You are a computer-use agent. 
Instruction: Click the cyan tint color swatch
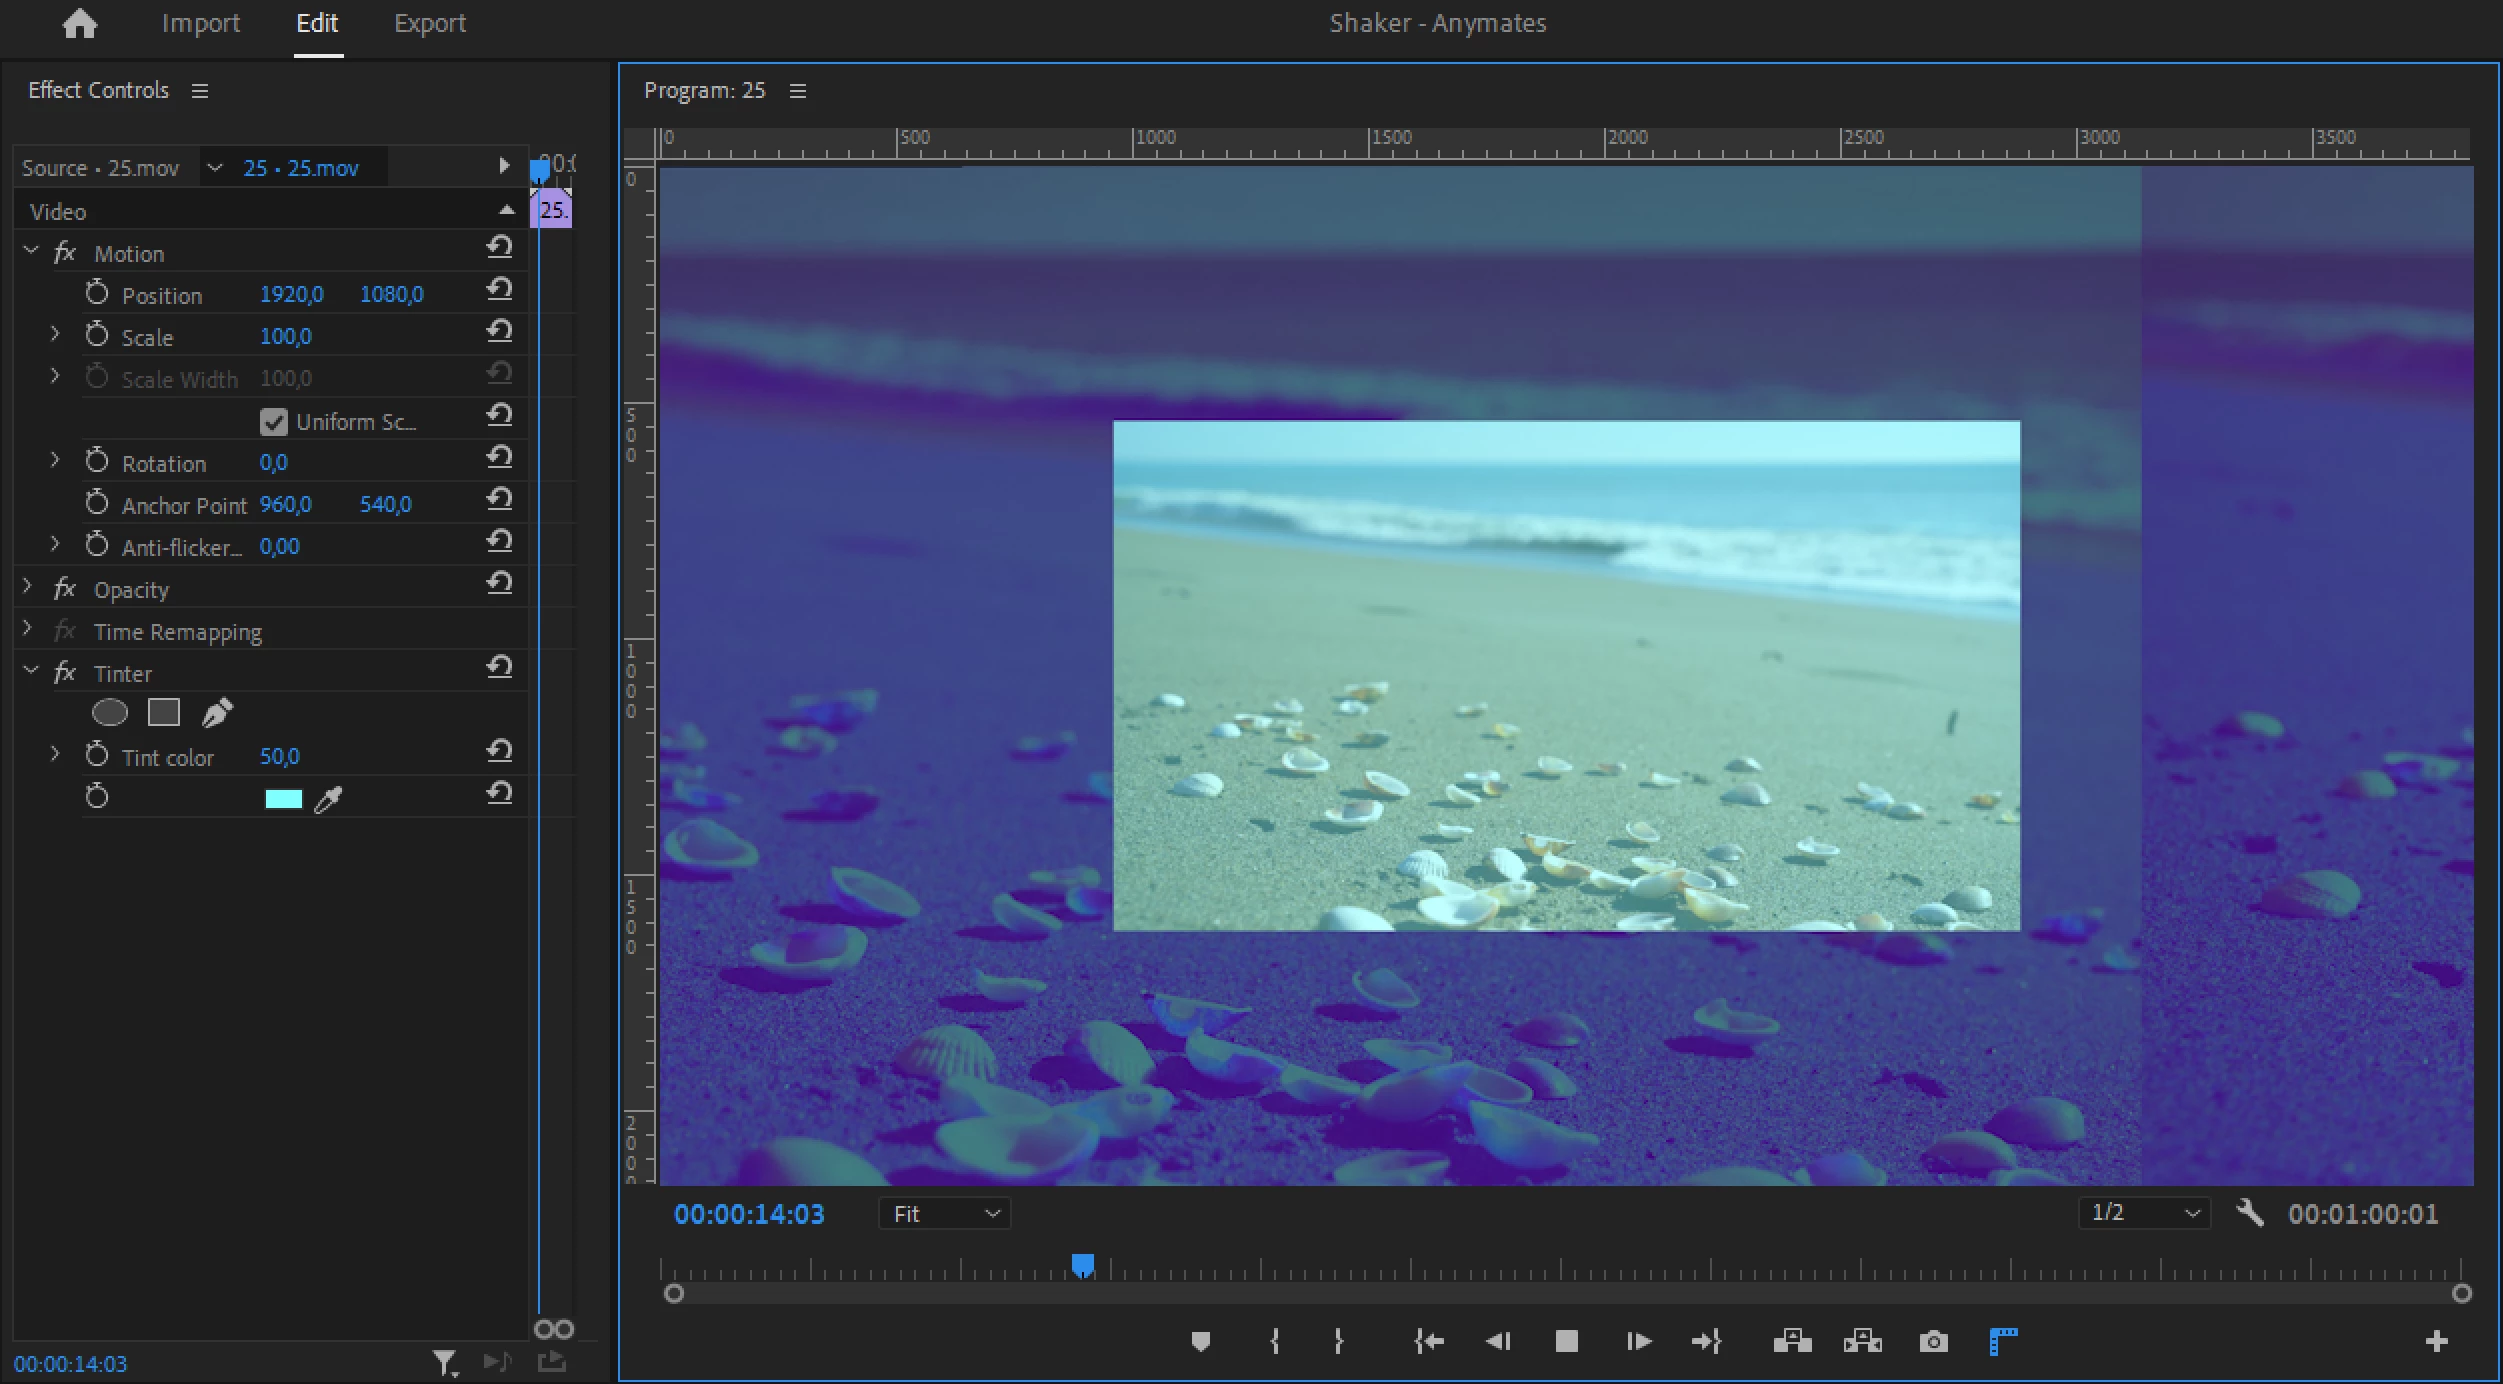tap(283, 799)
